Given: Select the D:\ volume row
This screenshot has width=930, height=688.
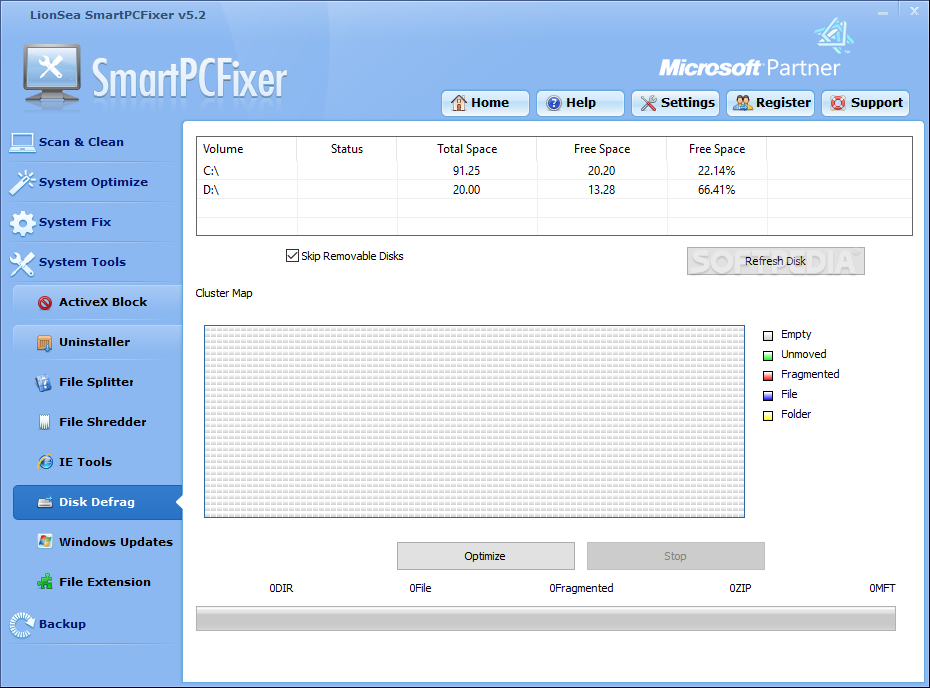Looking at the screenshot, I should tap(554, 190).
